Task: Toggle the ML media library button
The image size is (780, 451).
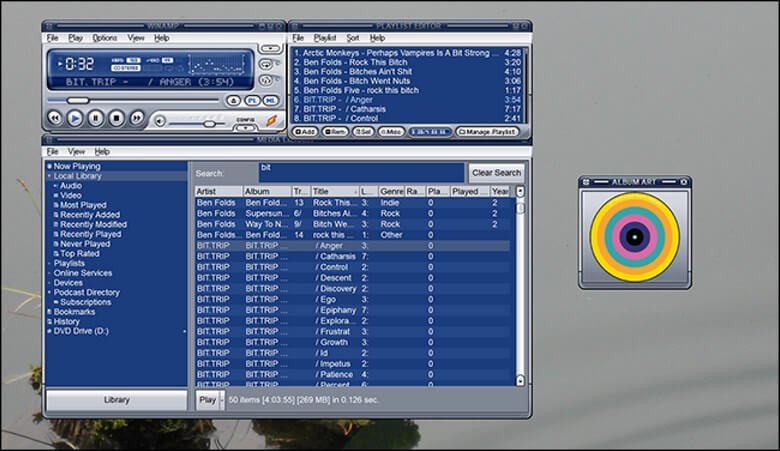Action: coord(271,100)
